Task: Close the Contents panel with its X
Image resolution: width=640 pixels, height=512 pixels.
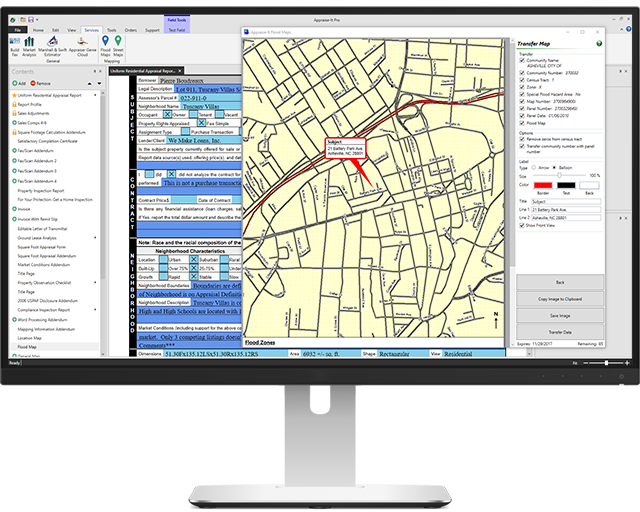Action: coord(100,71)
